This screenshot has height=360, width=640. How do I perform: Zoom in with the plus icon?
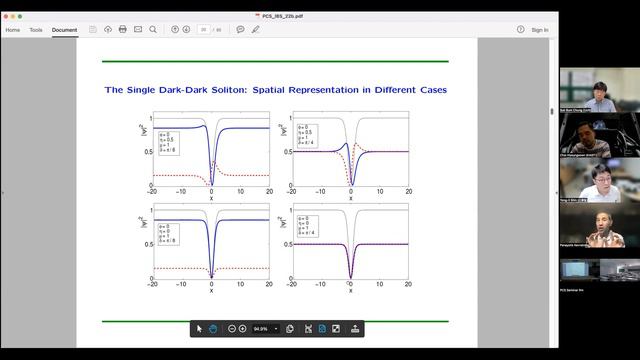[242, 329]
